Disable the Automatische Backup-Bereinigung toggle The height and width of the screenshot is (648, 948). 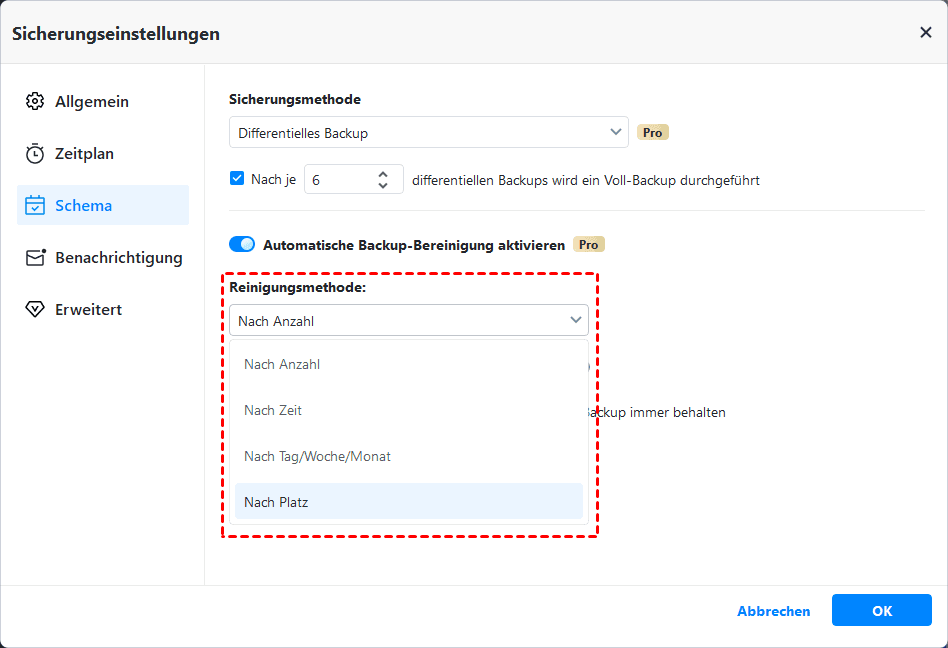click(242, 245)
